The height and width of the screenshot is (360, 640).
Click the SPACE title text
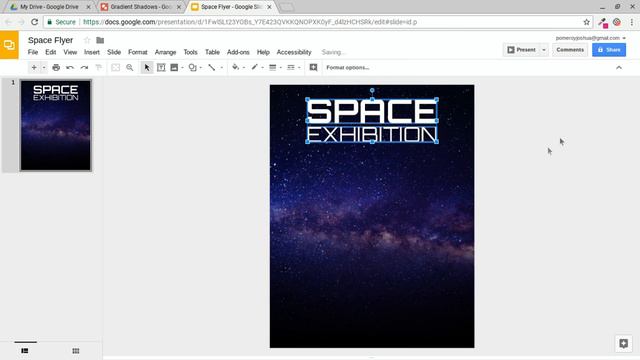[372, 111]
